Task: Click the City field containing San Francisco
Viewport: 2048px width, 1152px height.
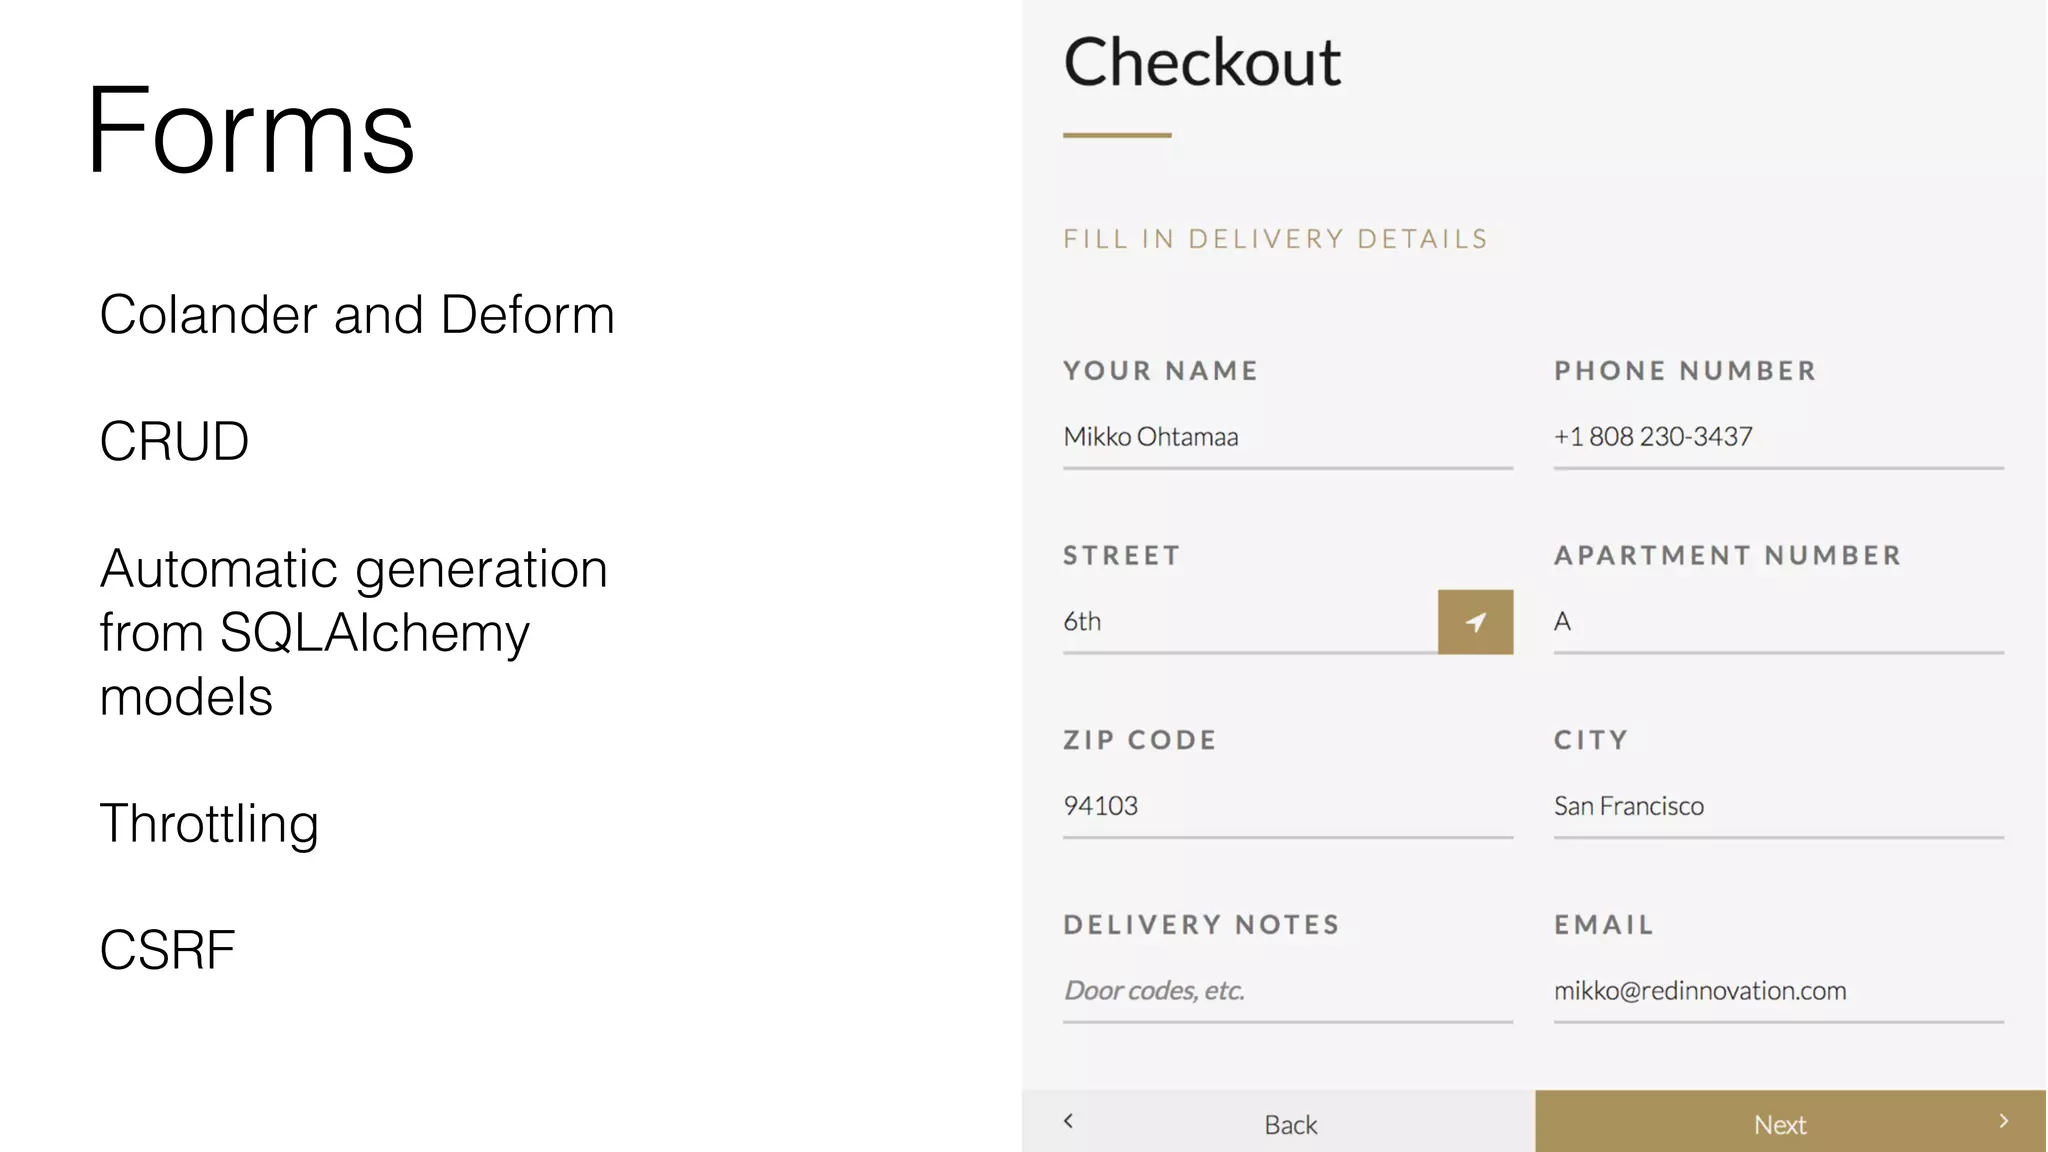Action: coord(1777,806)
